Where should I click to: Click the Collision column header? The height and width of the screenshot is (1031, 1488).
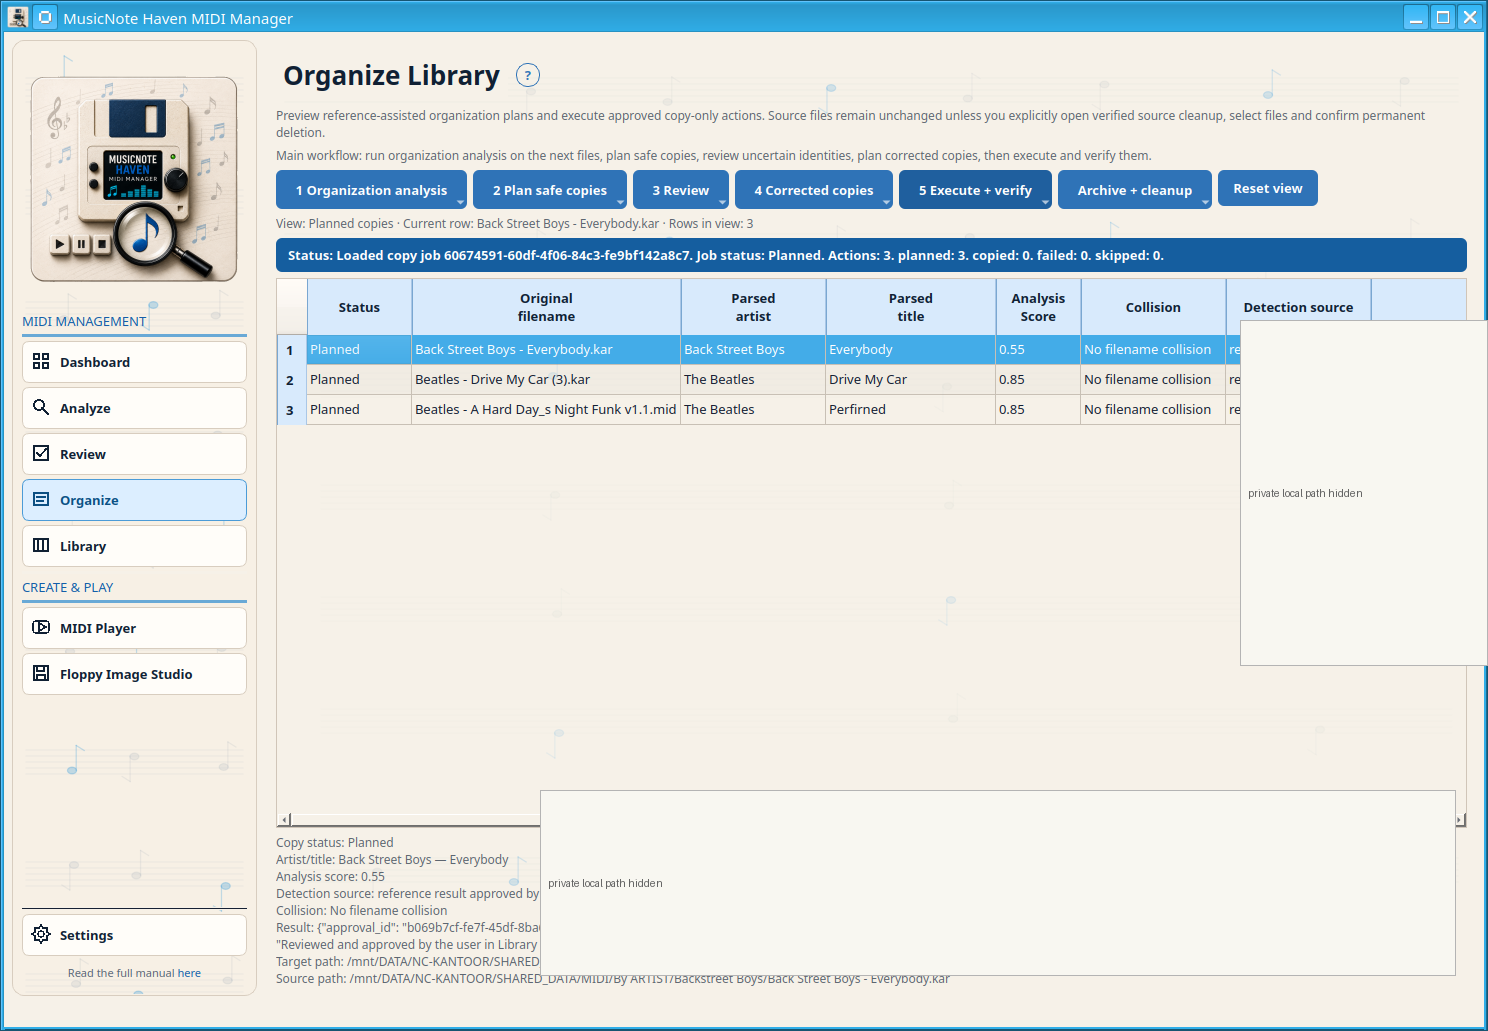1153,307
